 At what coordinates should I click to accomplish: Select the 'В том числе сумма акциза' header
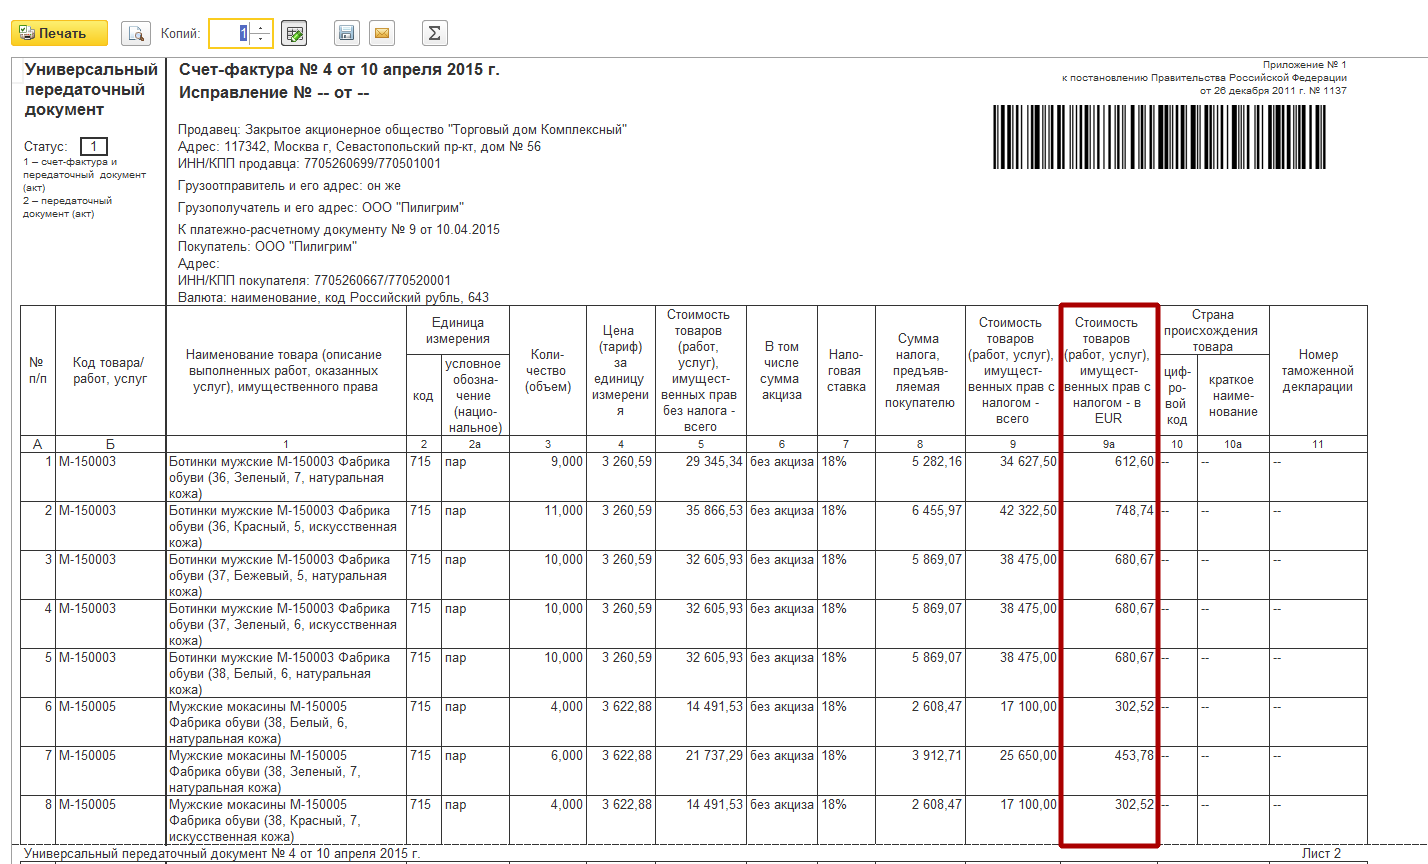click(x=782, y=371)
